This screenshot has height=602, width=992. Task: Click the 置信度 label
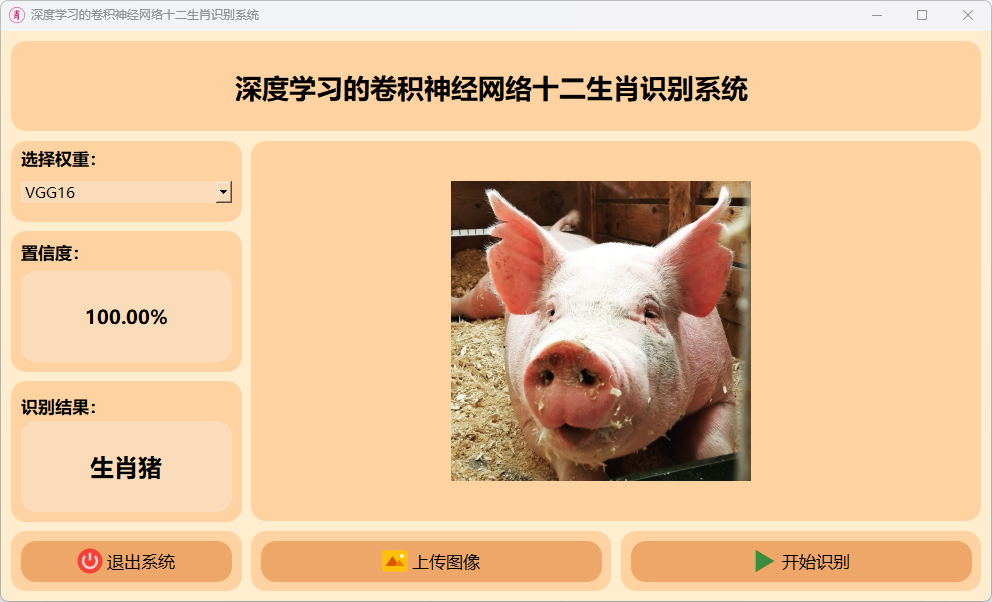[x=51, y=253]
